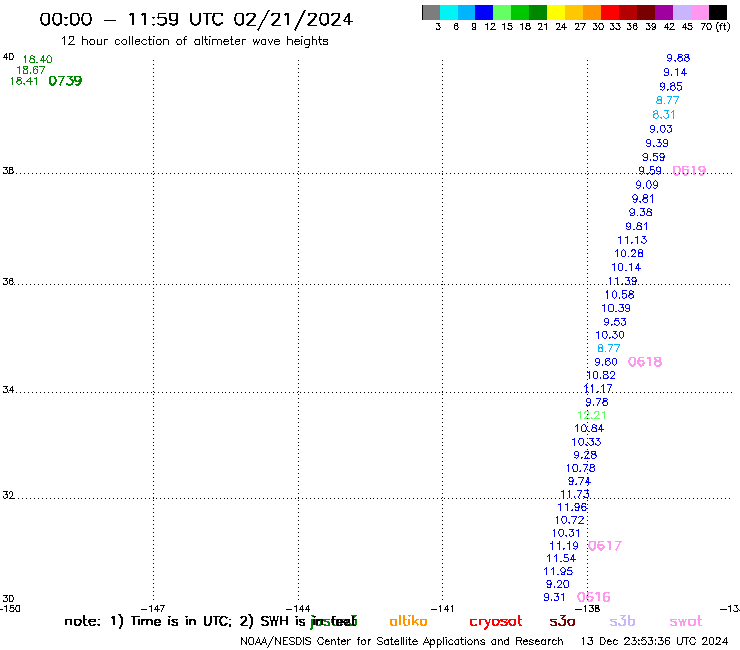Image resolution: width=740 pixels, height=650 pixels.
Task: Click the purple swatch in the color scale
Action: (x=663, y=12)
